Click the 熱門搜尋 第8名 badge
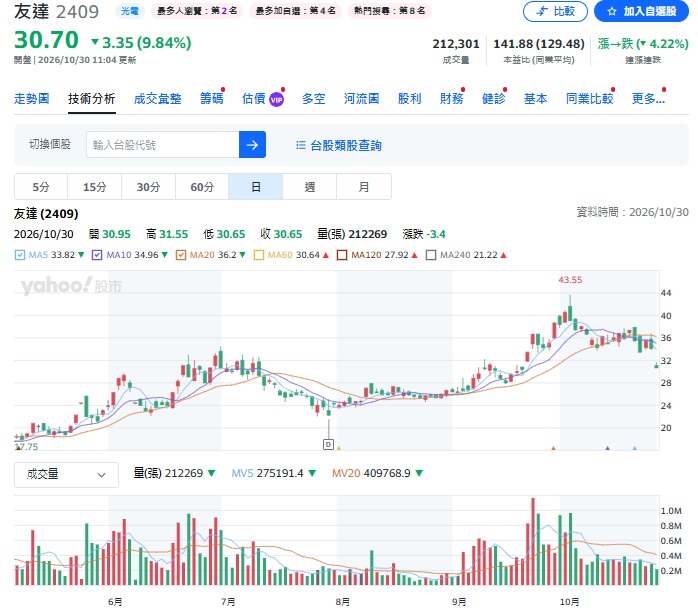This screenshot has width=698, height=613. [x=390, y=11]
